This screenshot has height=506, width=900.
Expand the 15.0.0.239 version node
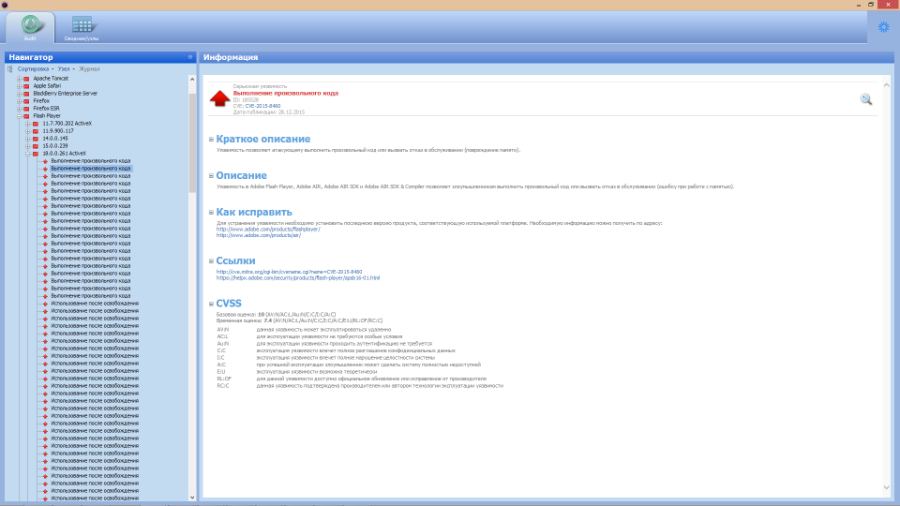28,146
